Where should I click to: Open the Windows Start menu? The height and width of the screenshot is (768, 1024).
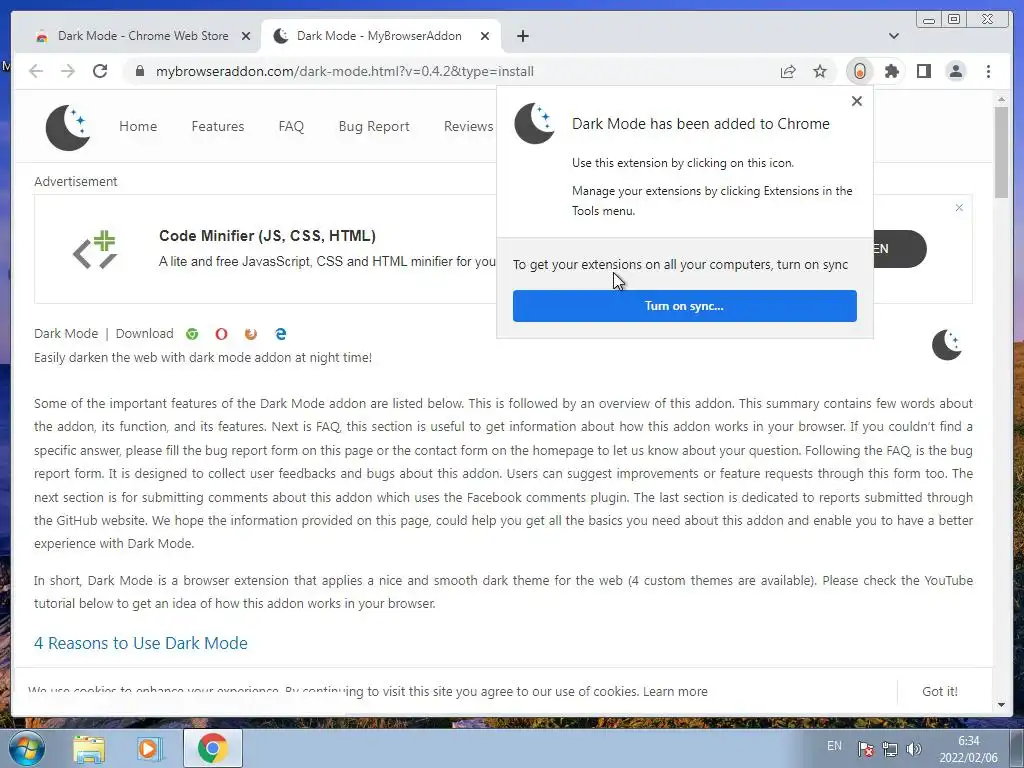point(26,748)
